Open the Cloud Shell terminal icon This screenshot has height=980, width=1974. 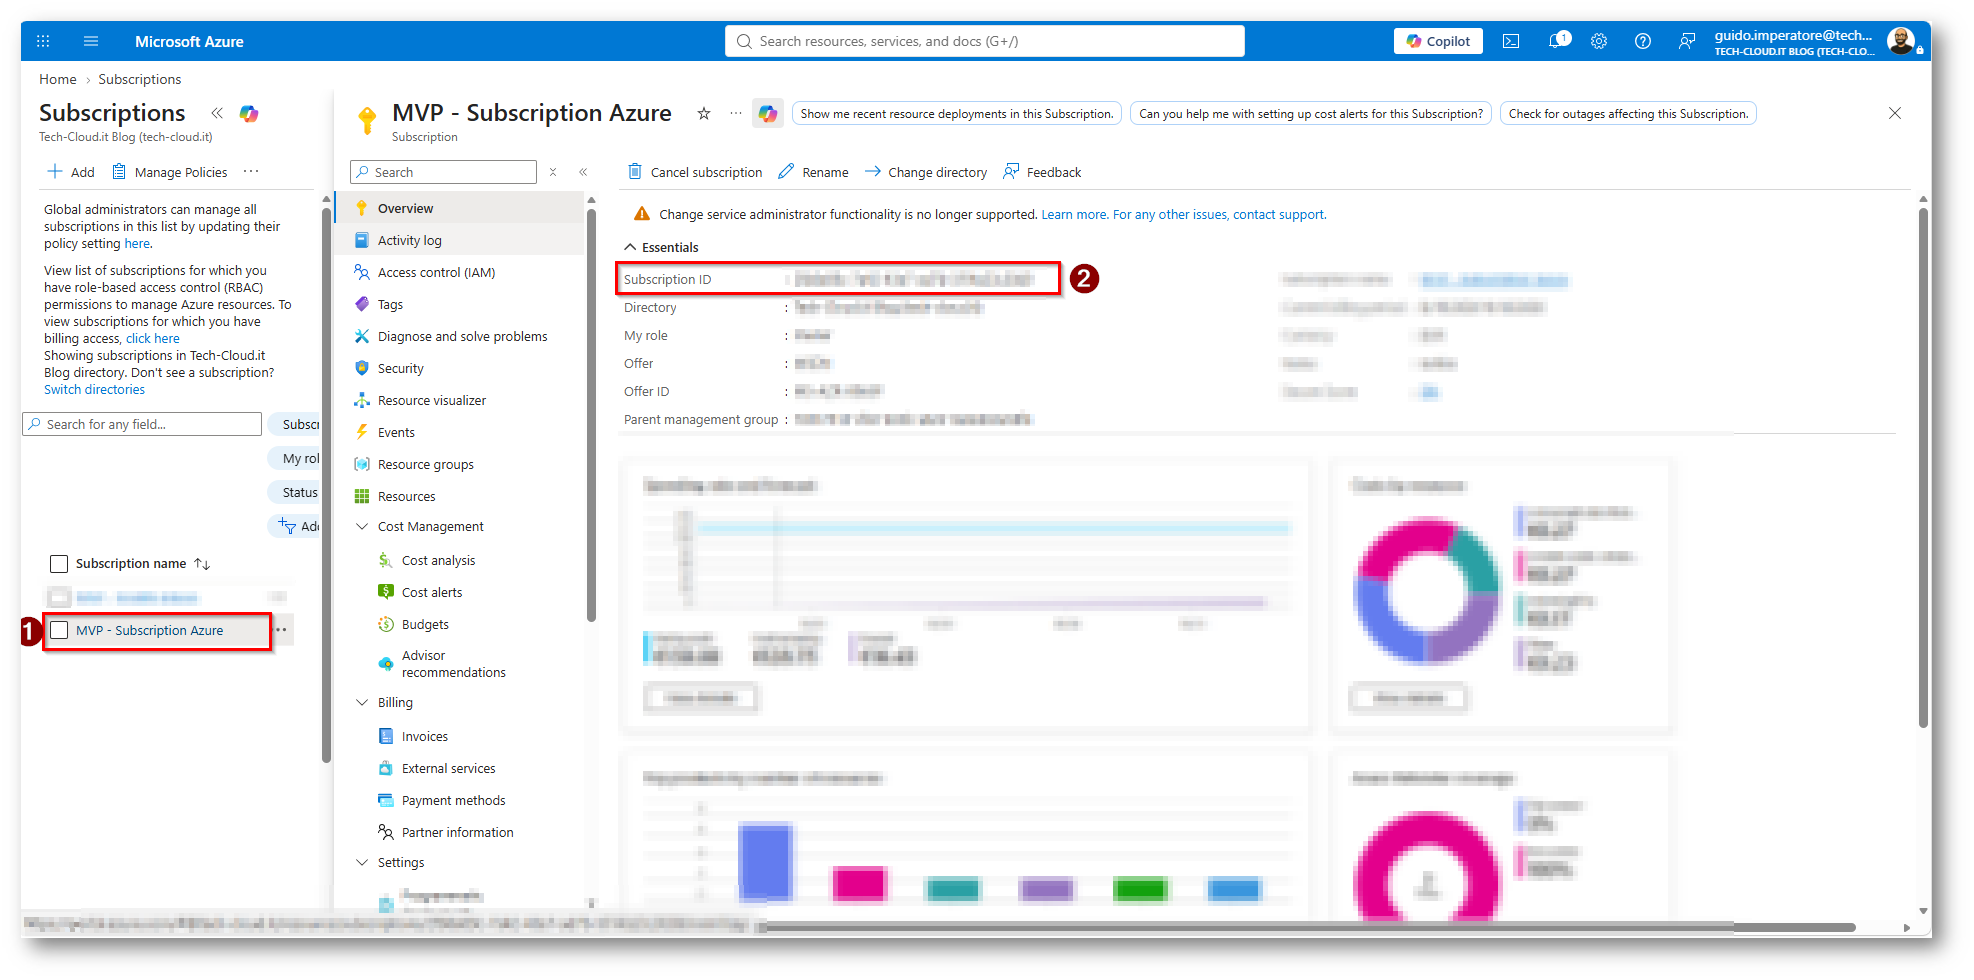pos(1510,41)
